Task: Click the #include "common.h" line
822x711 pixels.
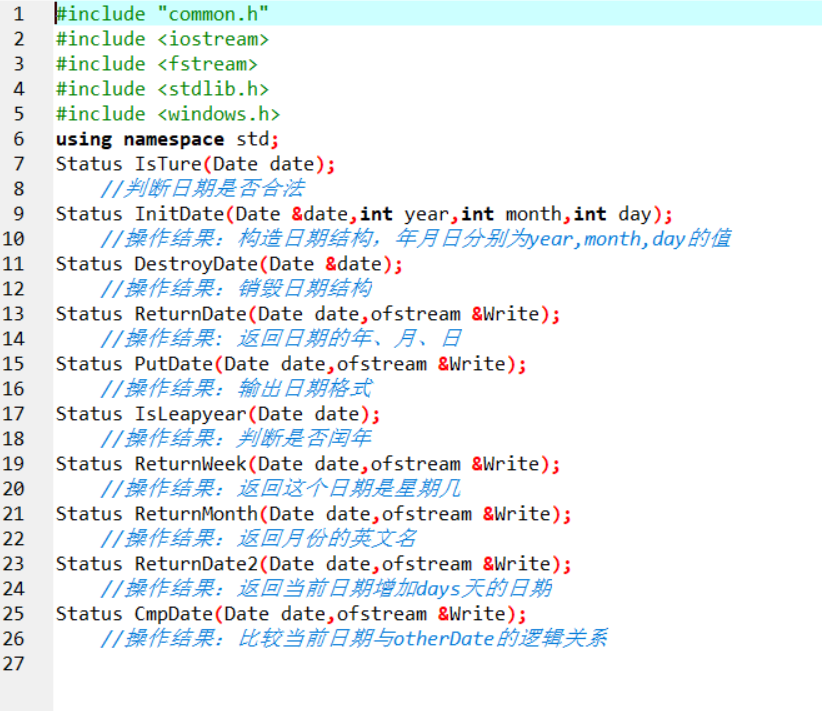Action: click(162, 14)
